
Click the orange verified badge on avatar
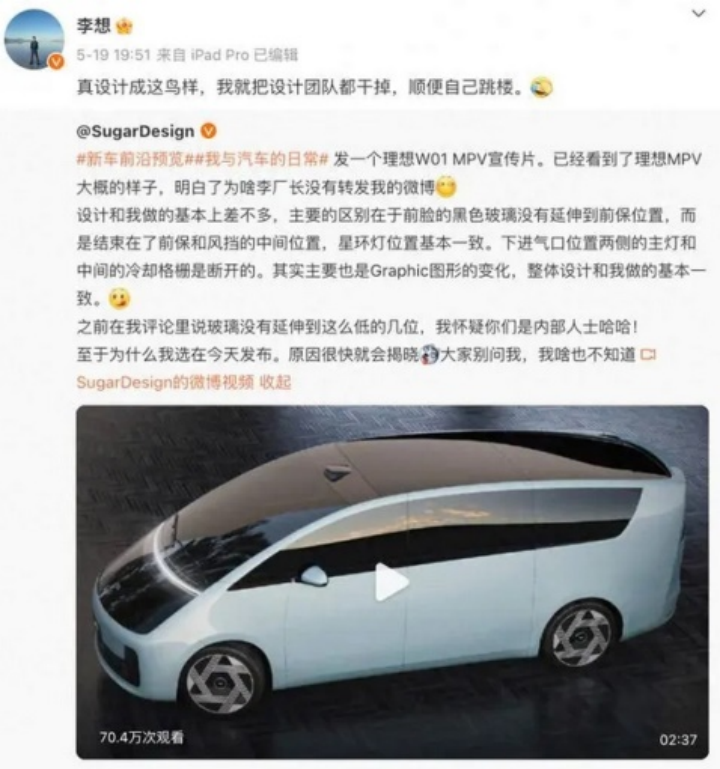pos(56,61)
